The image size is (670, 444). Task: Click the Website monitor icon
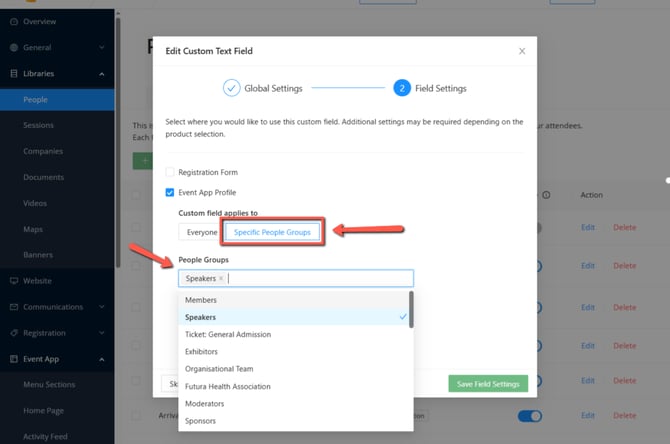(x=14, y=281)
